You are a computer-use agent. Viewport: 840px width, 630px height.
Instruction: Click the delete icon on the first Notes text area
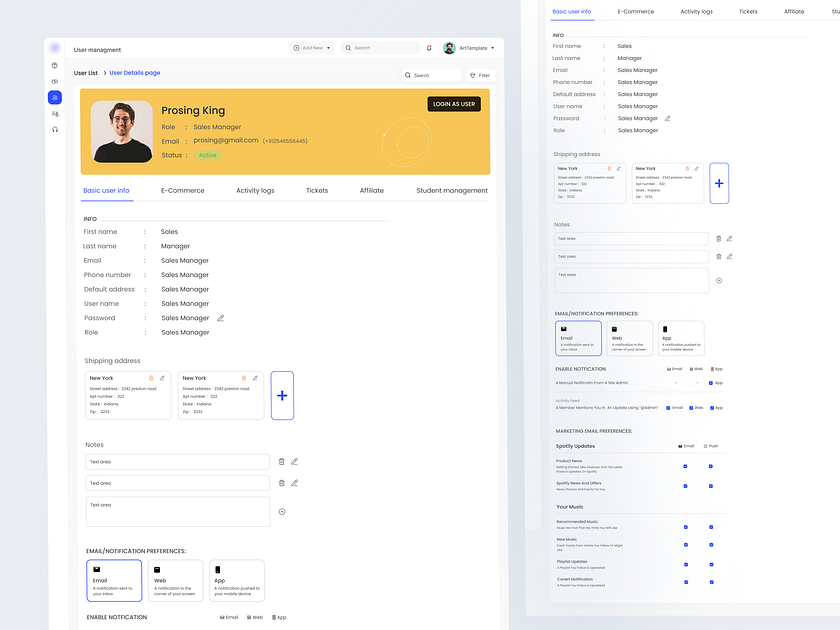[281, 461]
